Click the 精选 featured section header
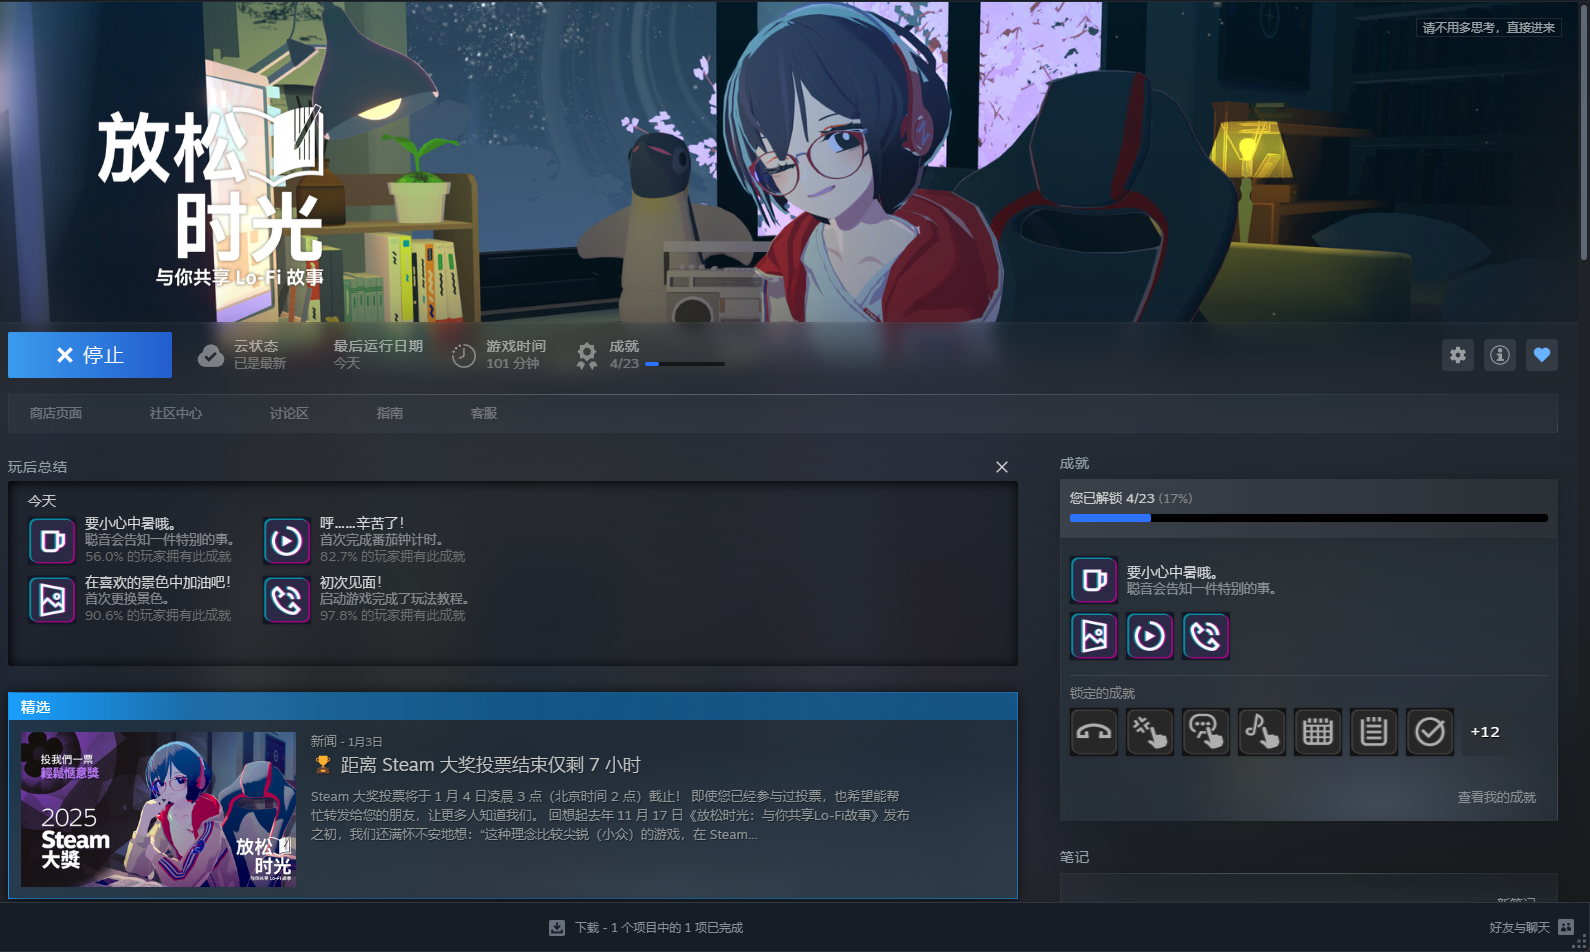 513,706
